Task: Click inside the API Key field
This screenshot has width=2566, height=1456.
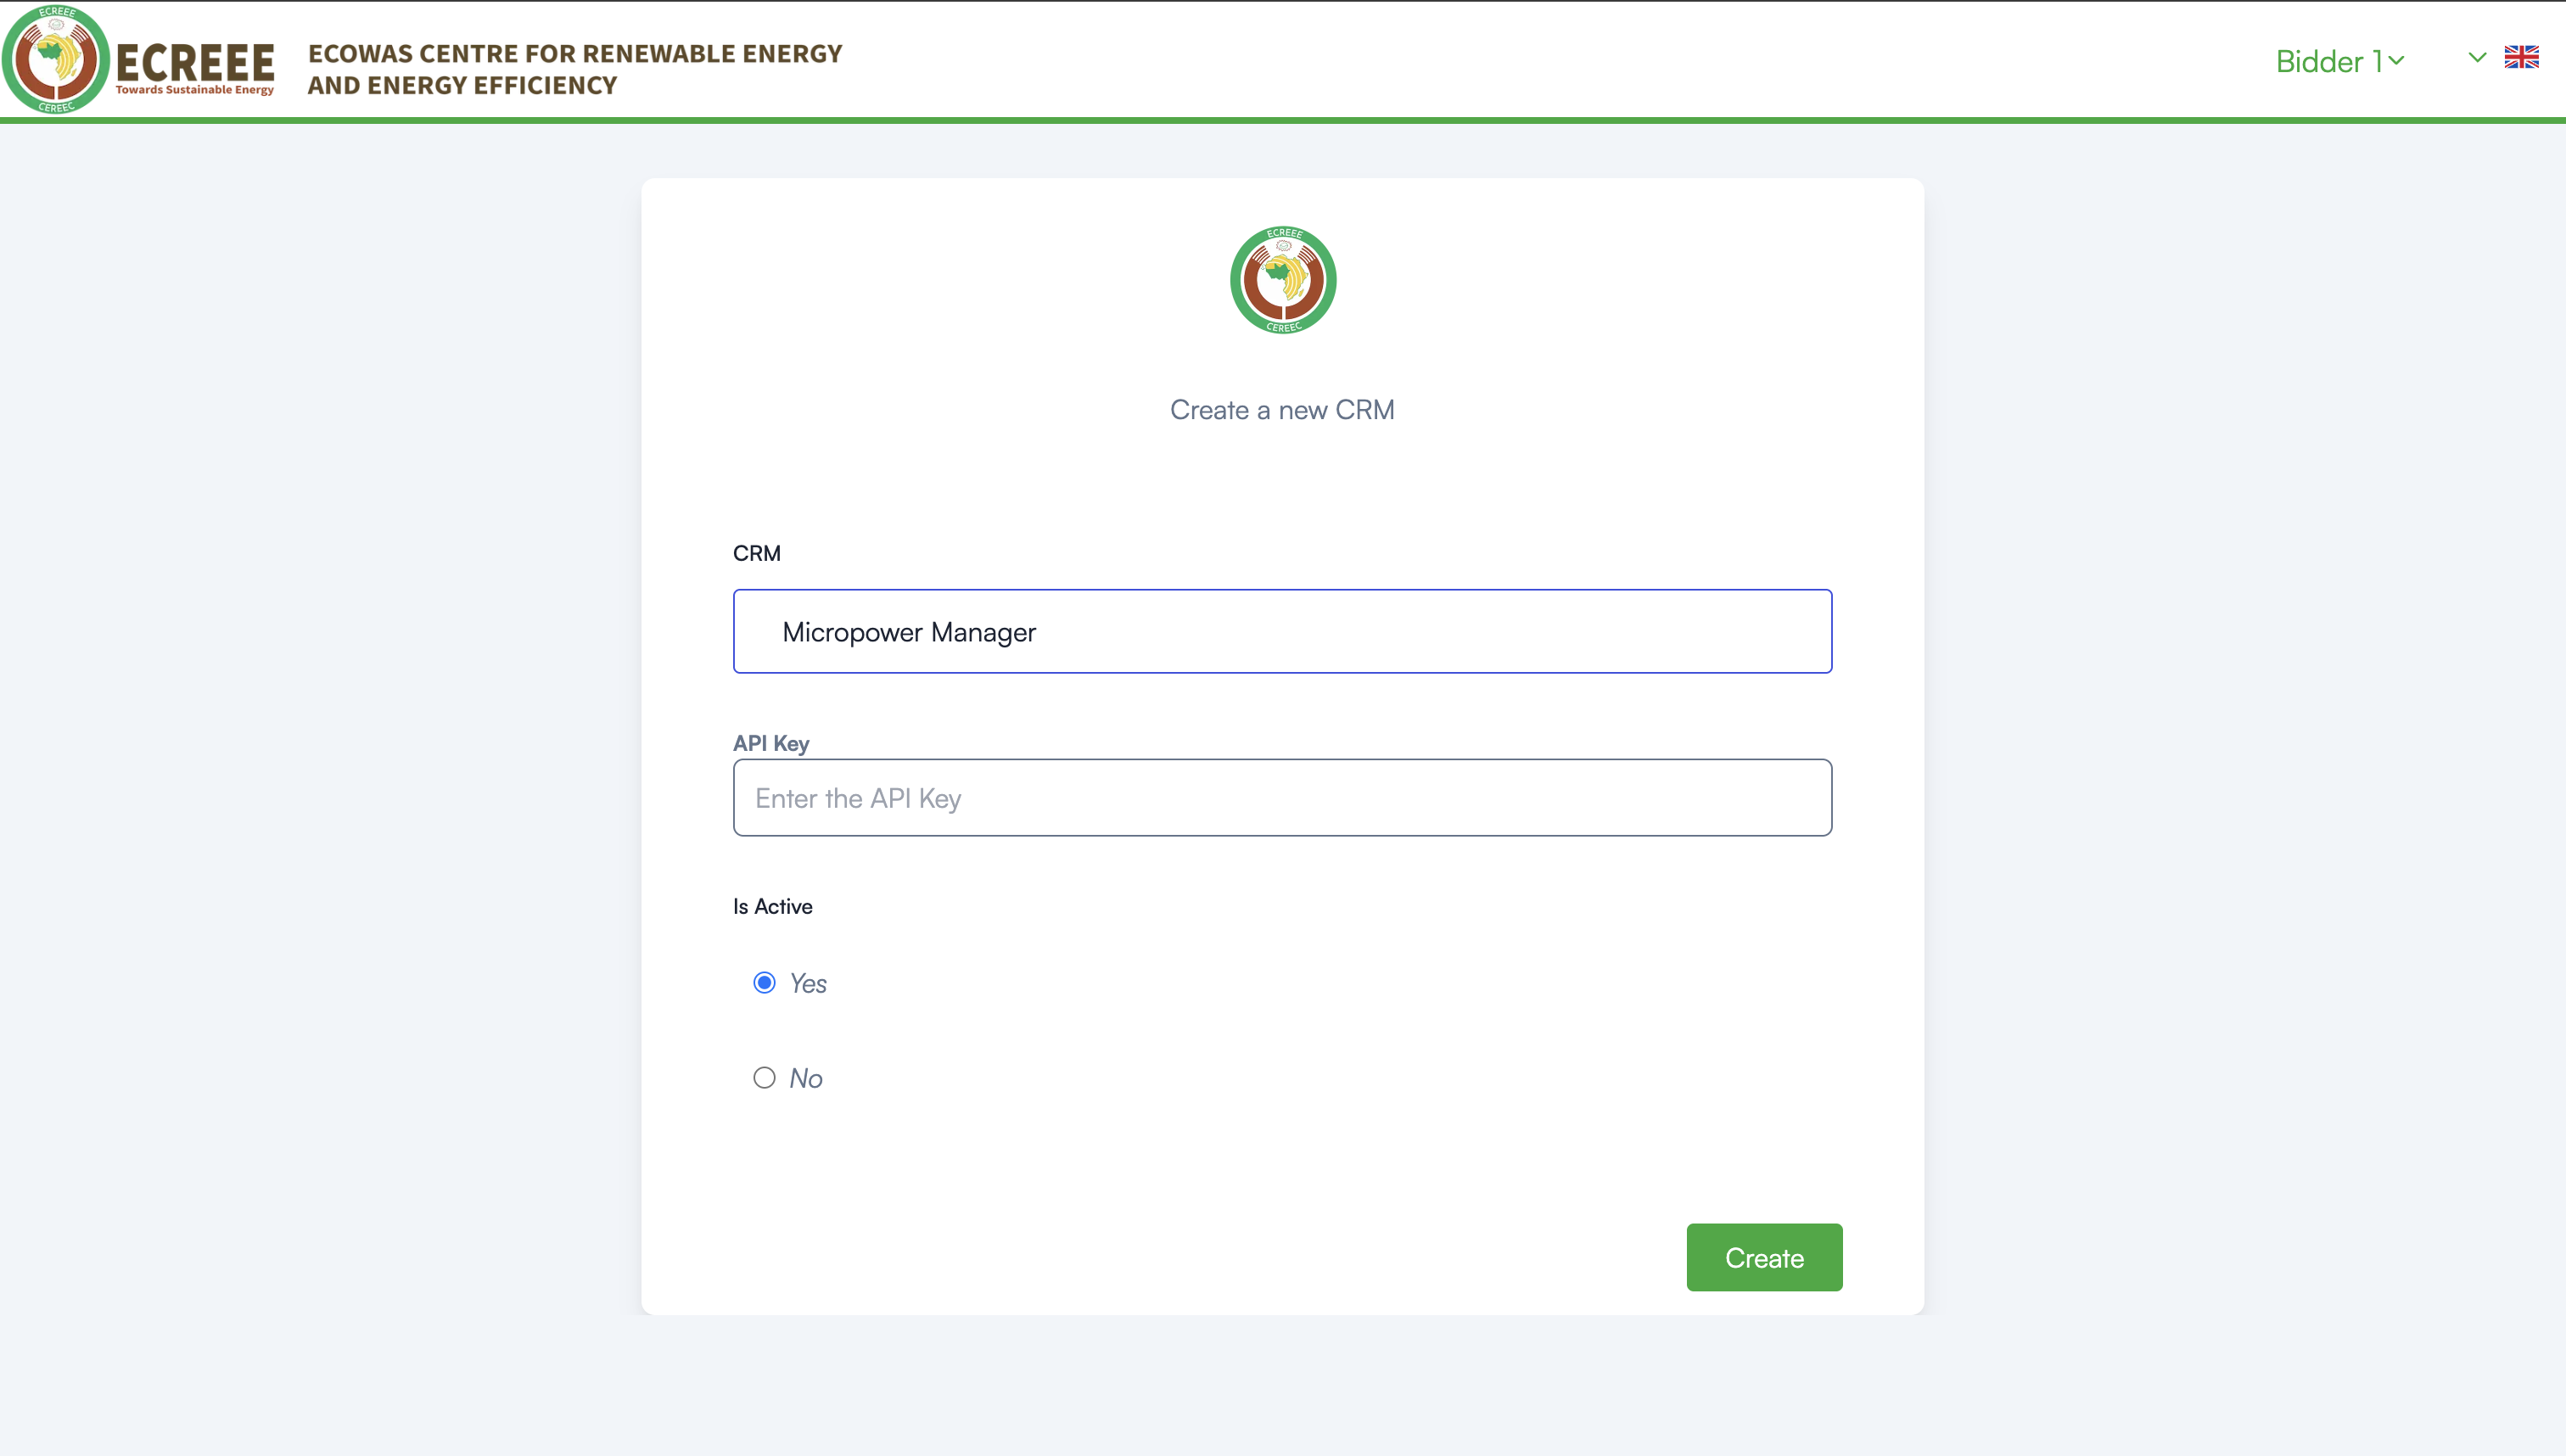Action: pyautogui.click(x=1282, y=797)
